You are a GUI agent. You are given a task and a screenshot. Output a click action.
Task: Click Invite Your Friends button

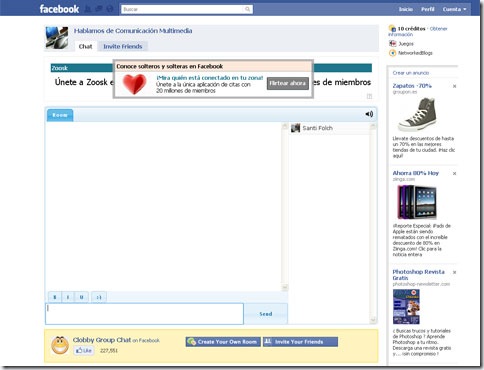(x=300, y=342)
